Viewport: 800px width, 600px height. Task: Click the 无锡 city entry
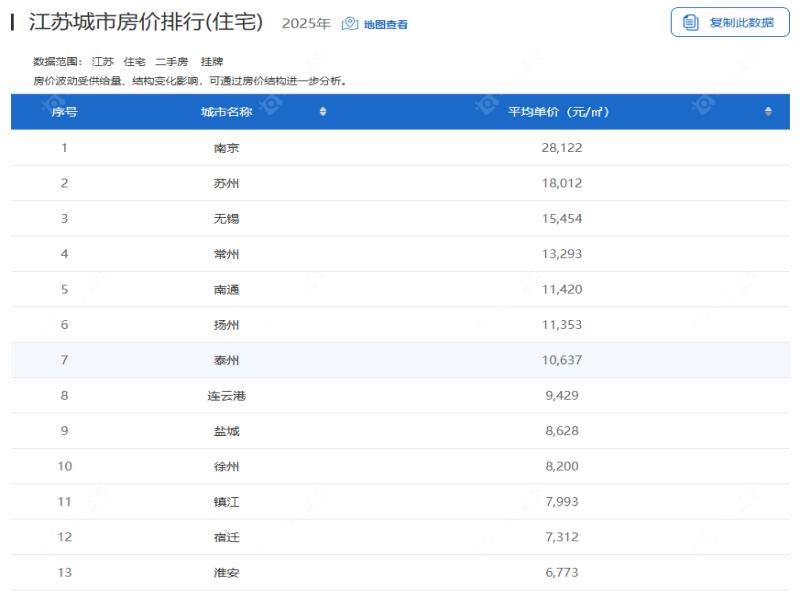226,219
